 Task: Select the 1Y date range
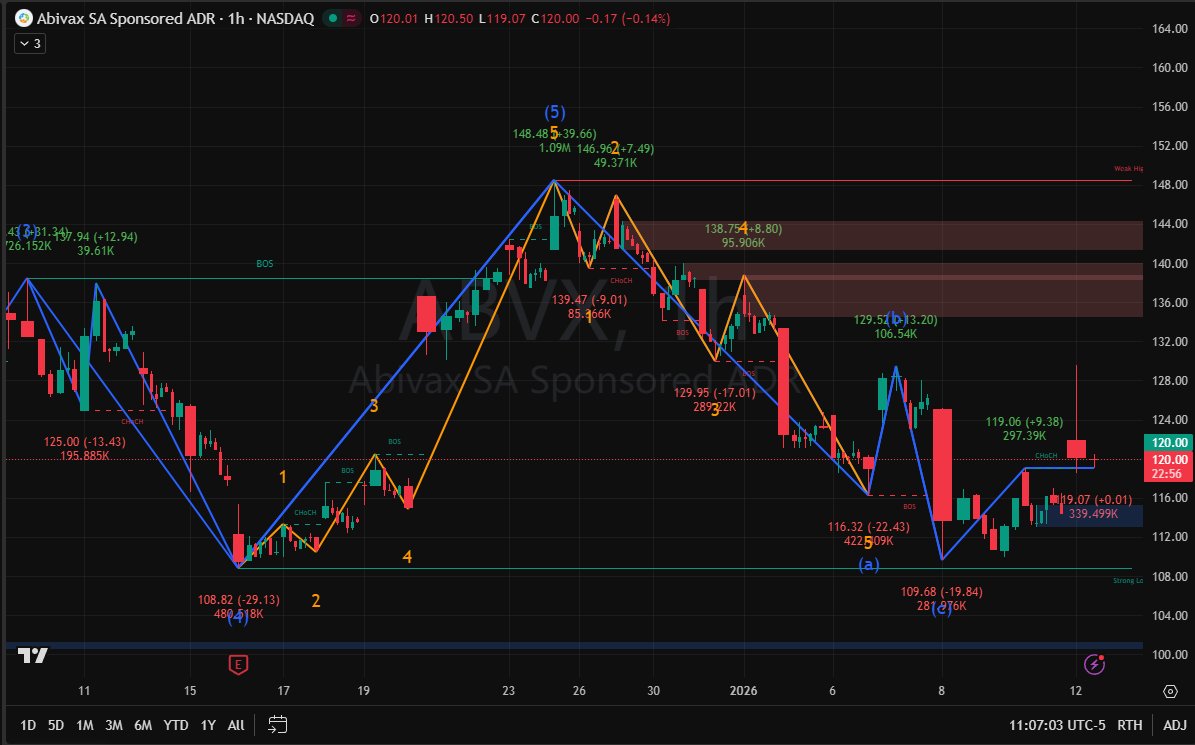pyautogui.click(x=208, y=725)
